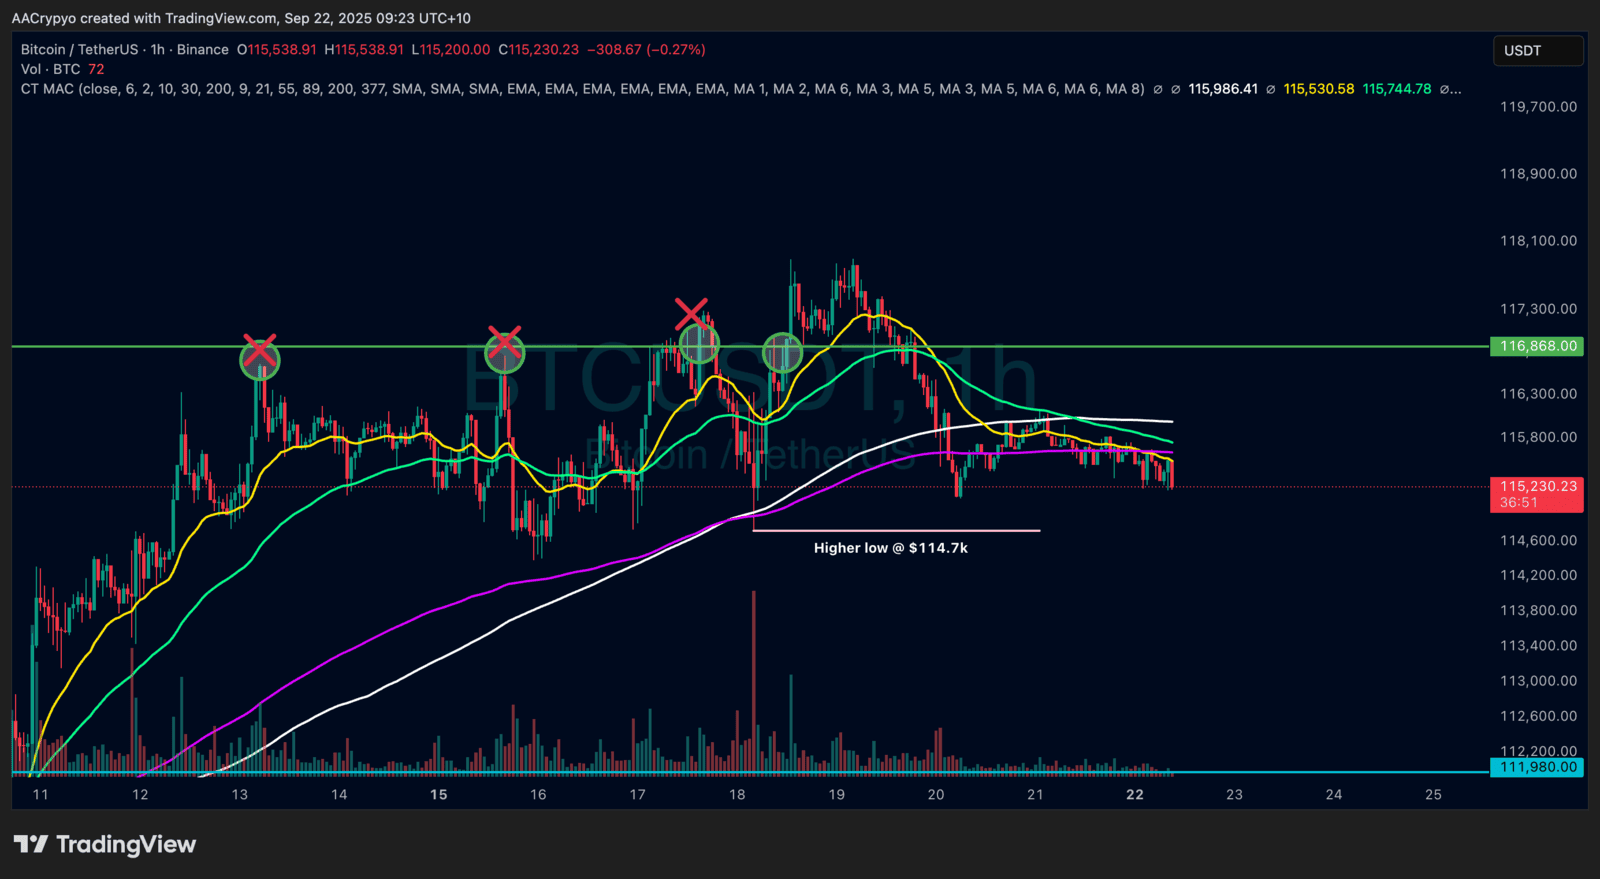This screenshot has width=1600, height=879.
Task: Click the light green 115,744.78 moving average value
Action: click(x=1396, y=89)
